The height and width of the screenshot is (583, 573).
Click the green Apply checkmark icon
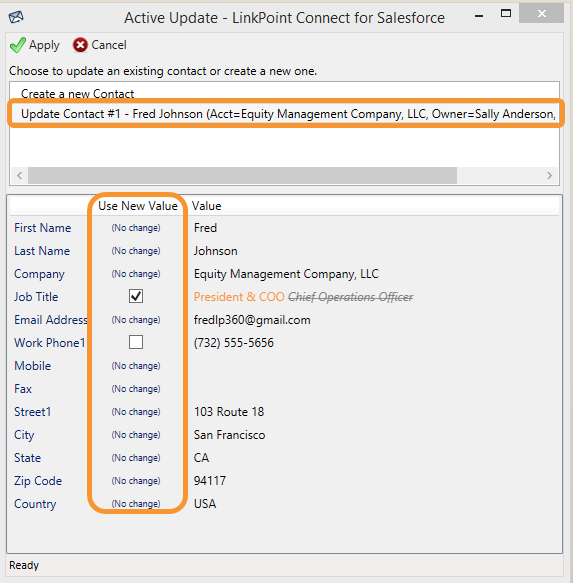(17, 45)
